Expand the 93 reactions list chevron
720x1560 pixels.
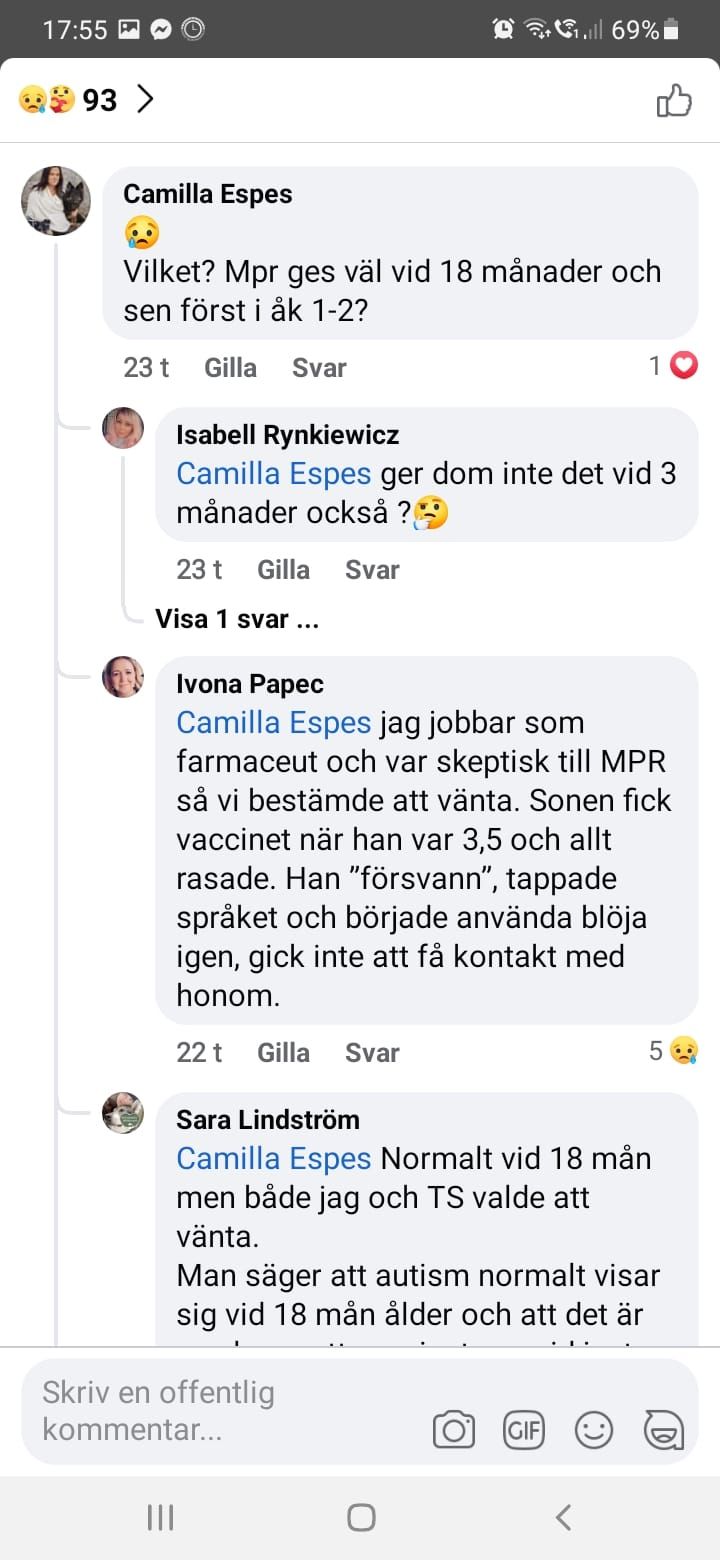tap(146, 99)
